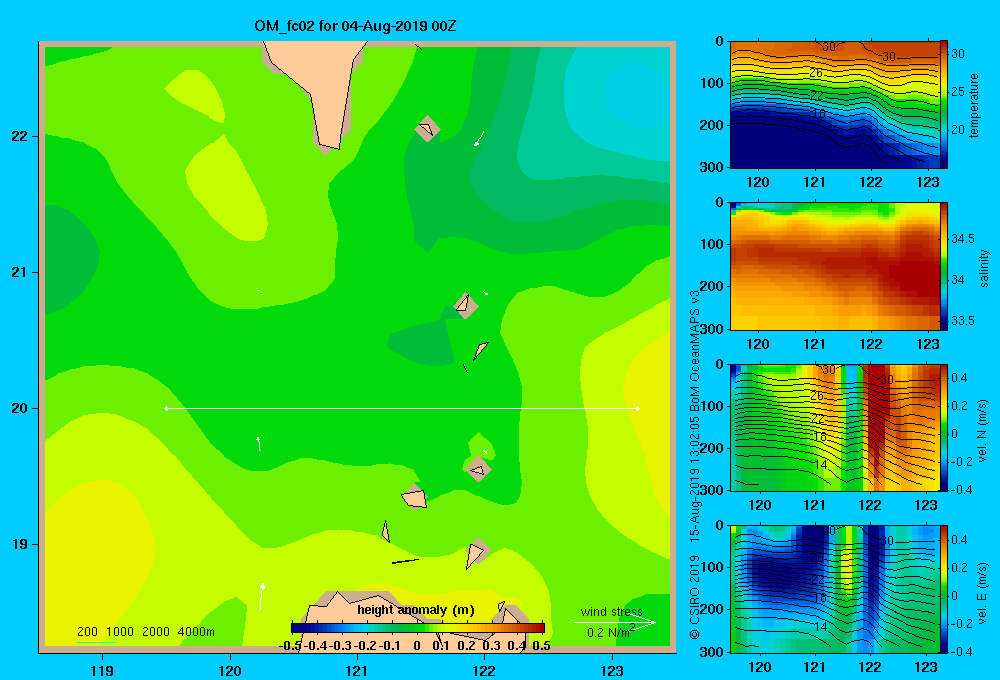Select the vel. N color bar
This screenshot has width=1000, height=680.
(944, 427)
